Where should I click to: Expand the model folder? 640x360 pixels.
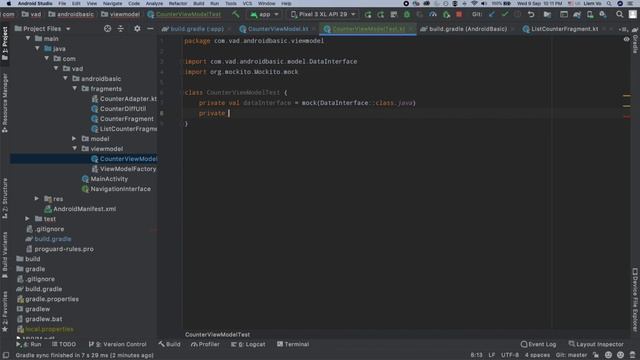[74, 139]
